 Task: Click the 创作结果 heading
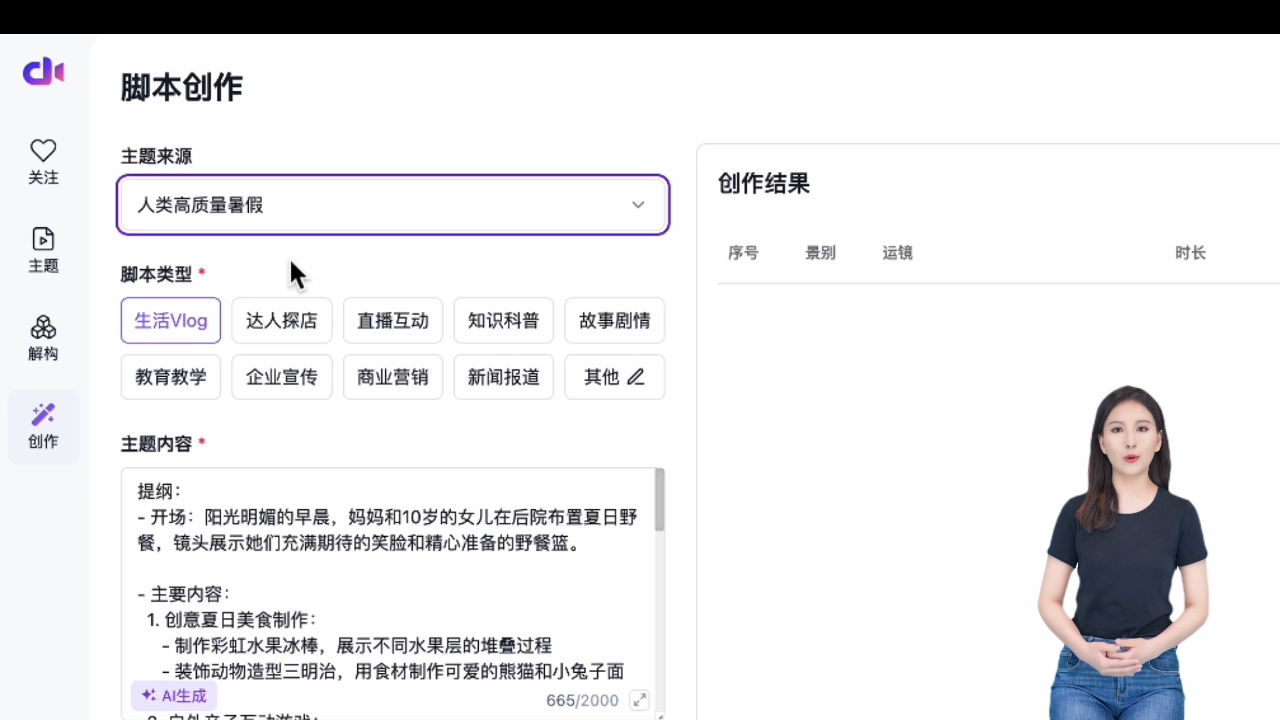tap(764, 184)
